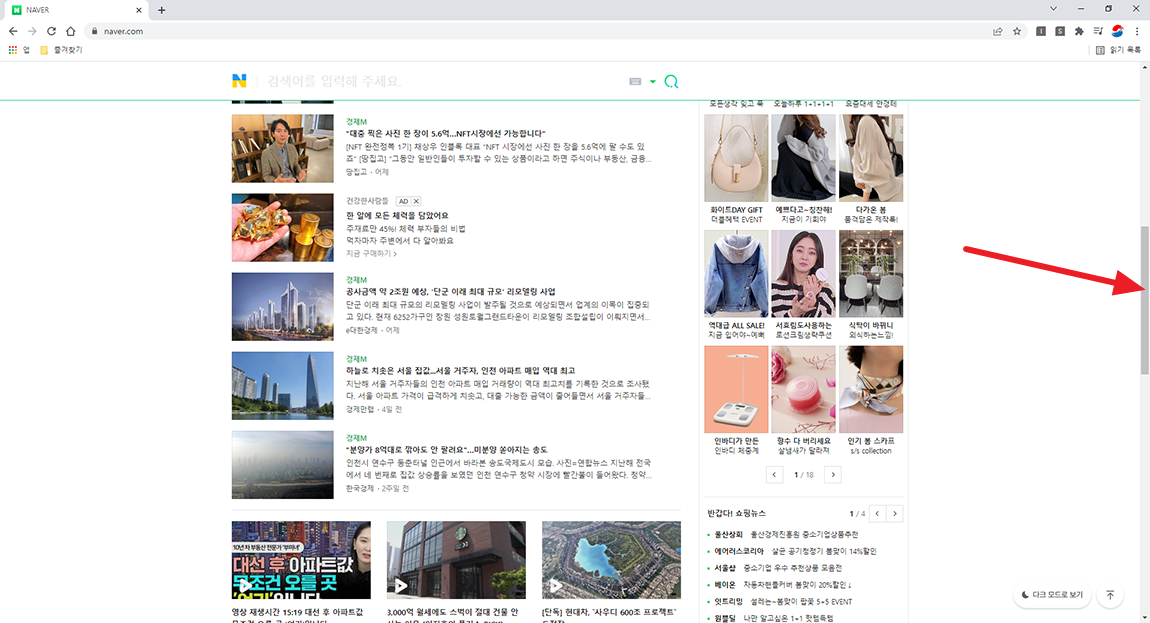
Task: Go to next shopping page of 18
Action: click(x=833, y=475)
